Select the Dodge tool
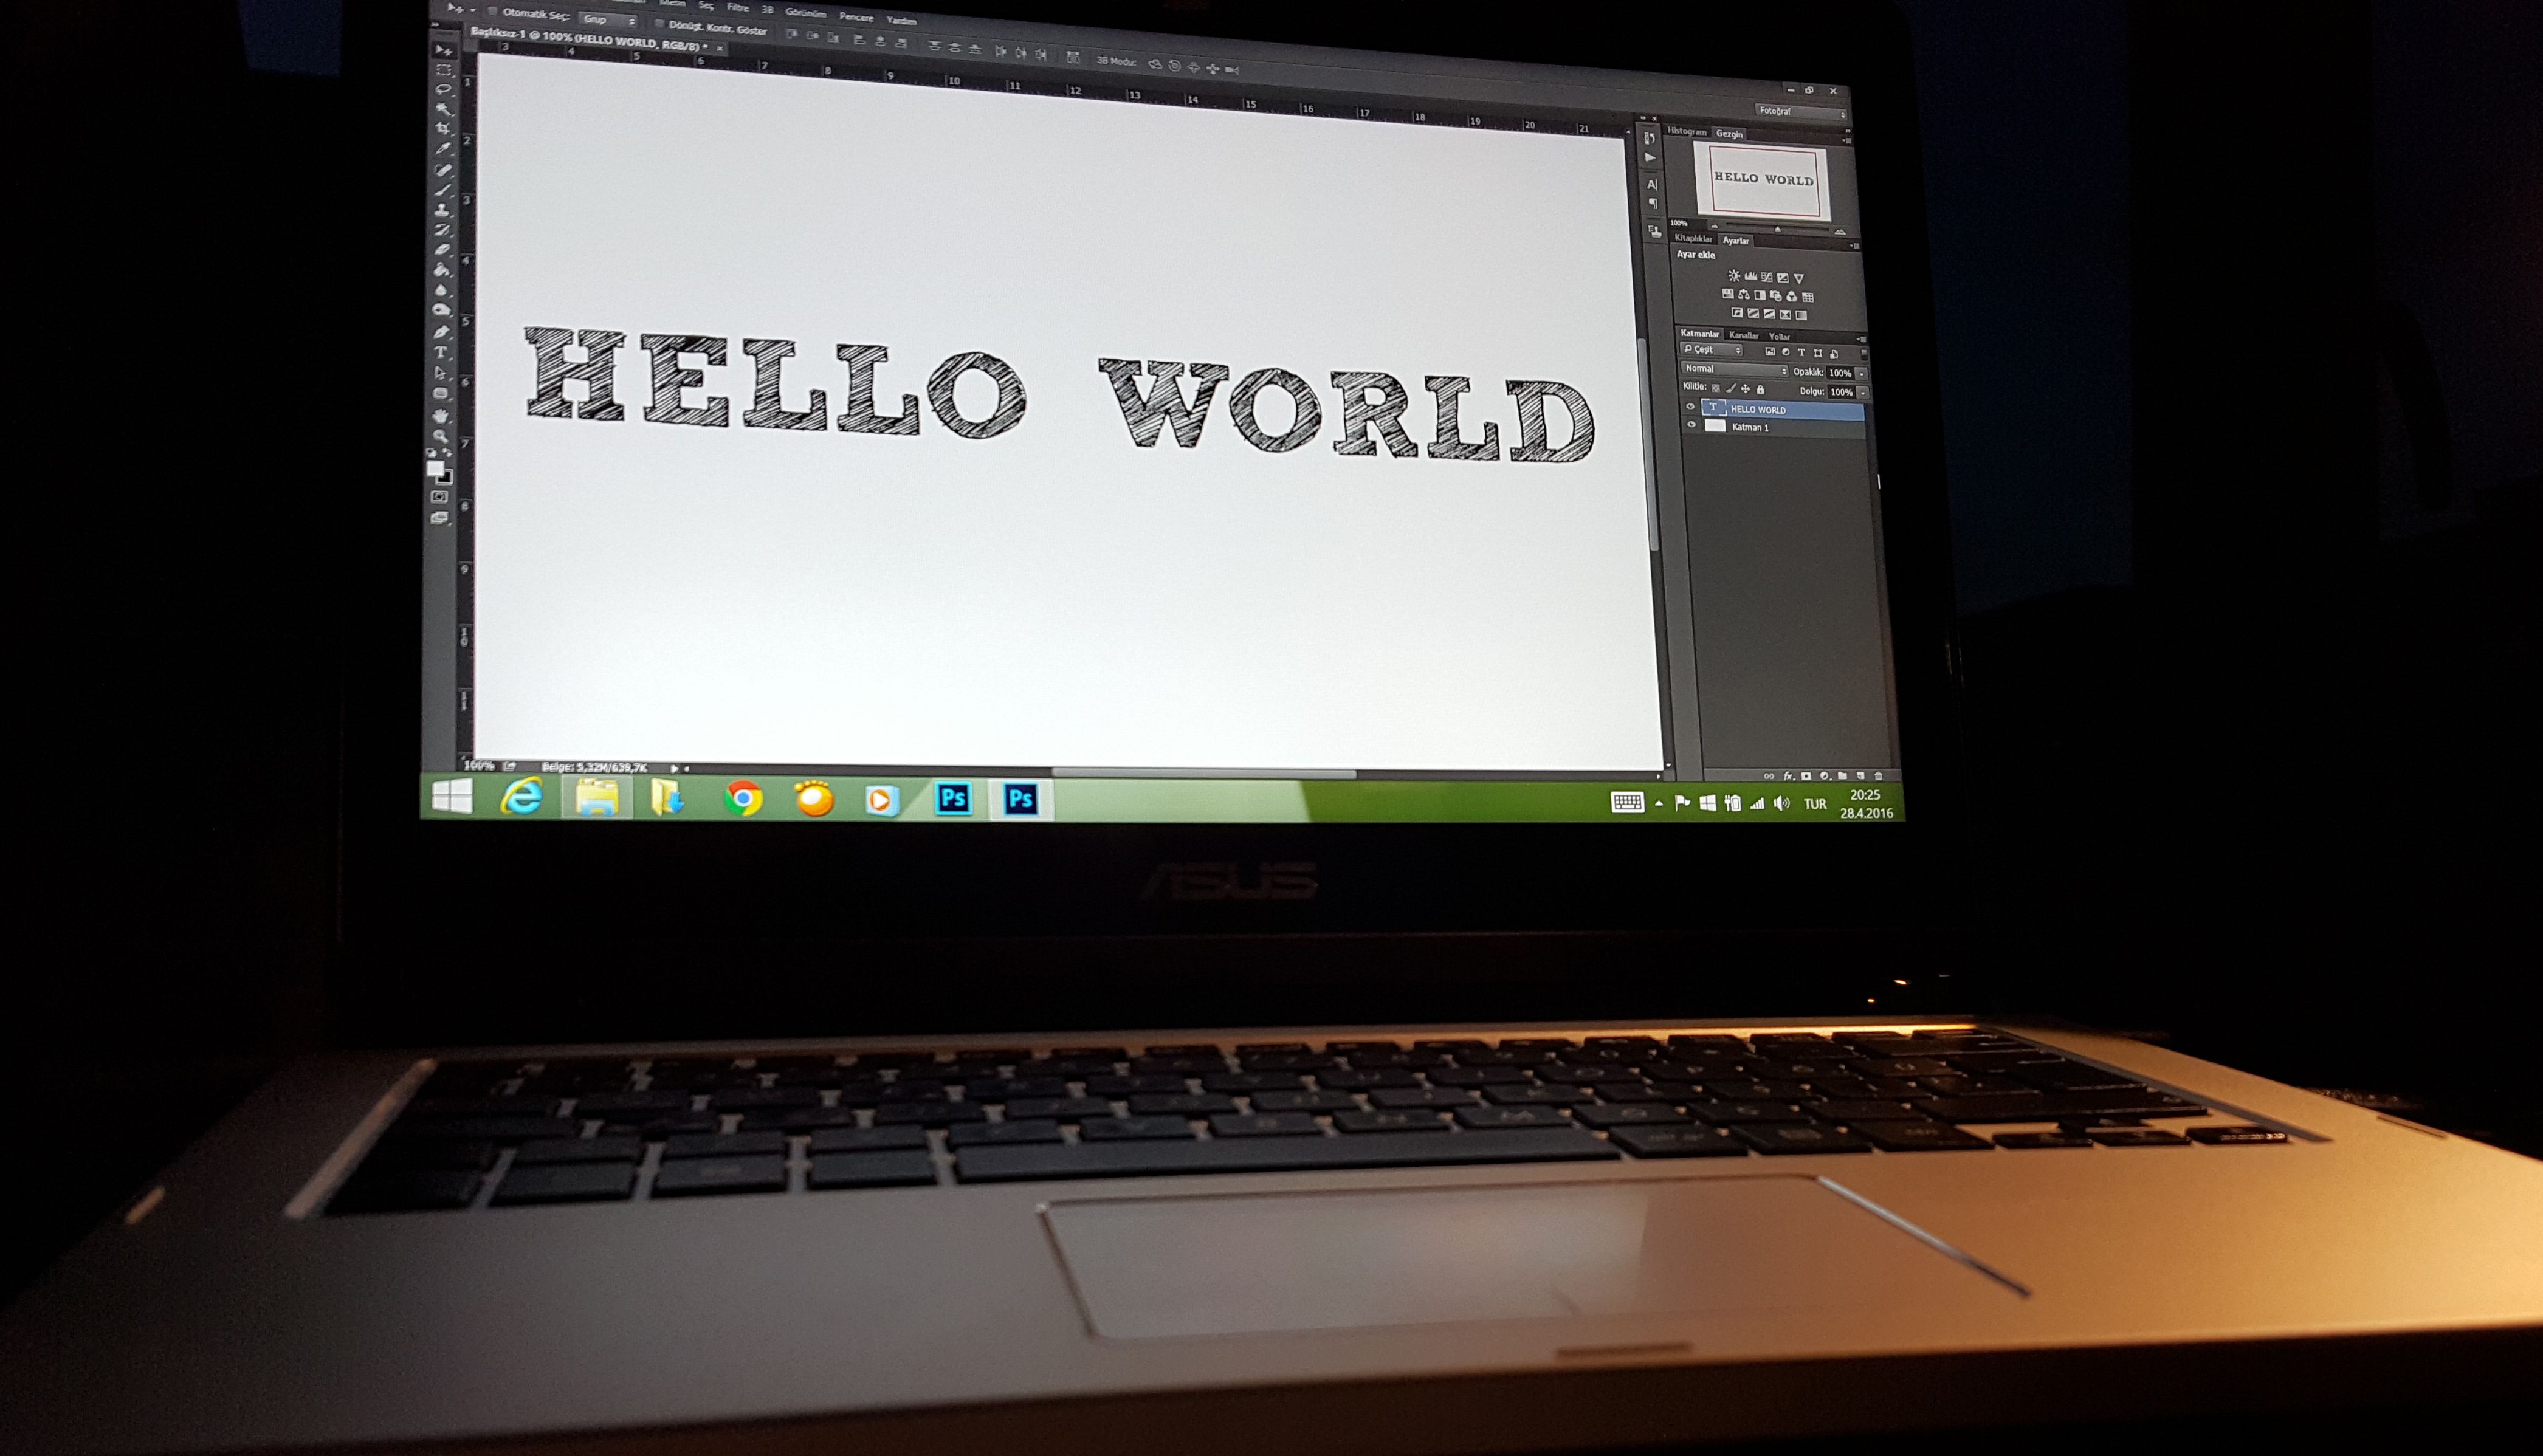This screenshot has width=2543, height=1456. 442,311
